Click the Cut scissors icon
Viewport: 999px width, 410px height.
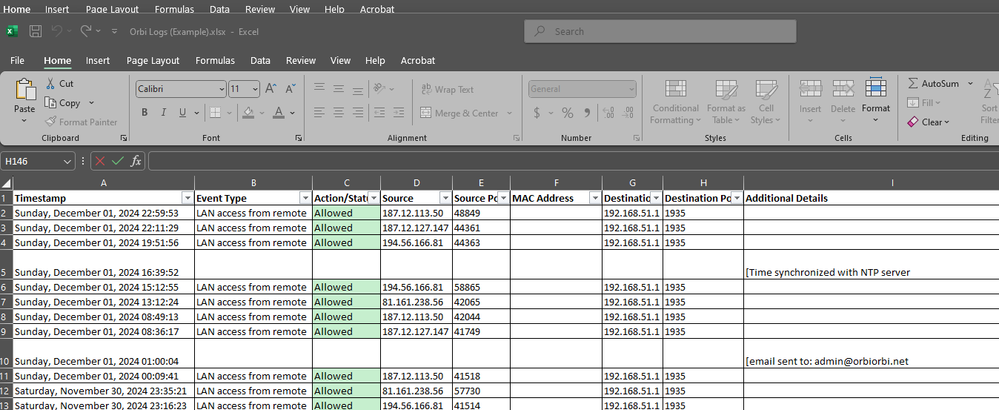click(50, 83)
